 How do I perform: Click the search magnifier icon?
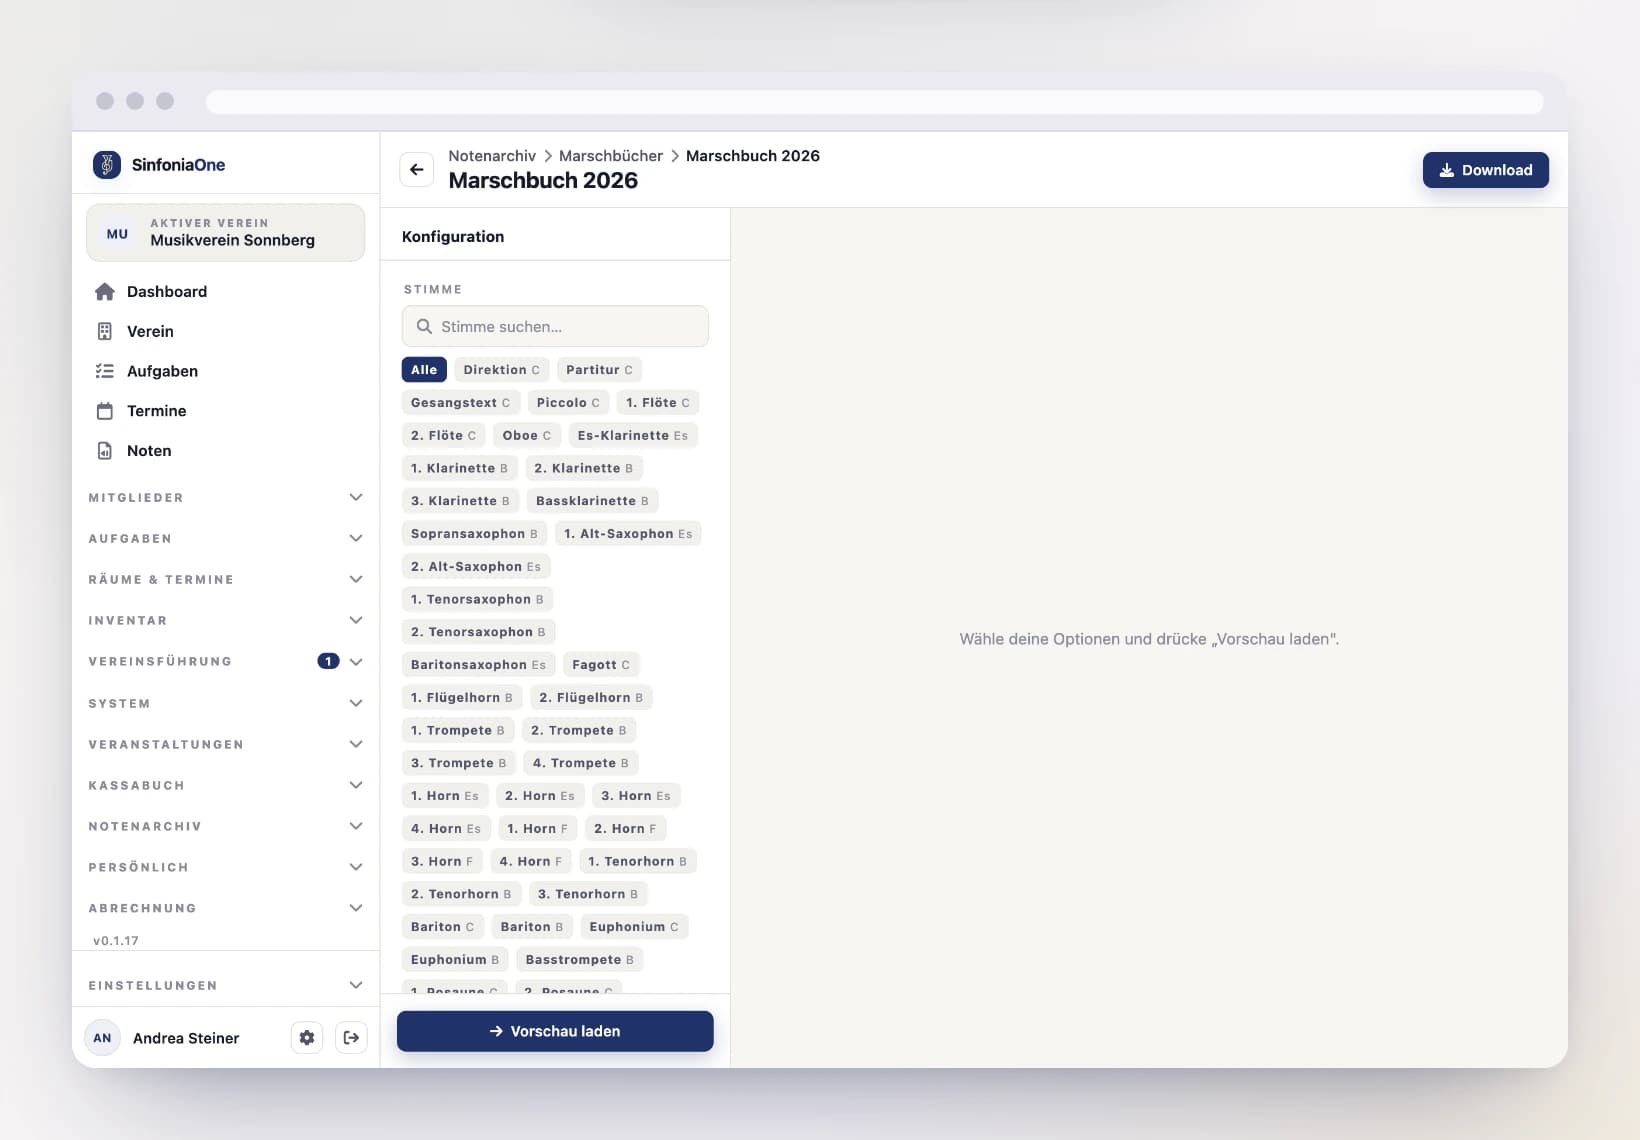[x=424, y=327]
